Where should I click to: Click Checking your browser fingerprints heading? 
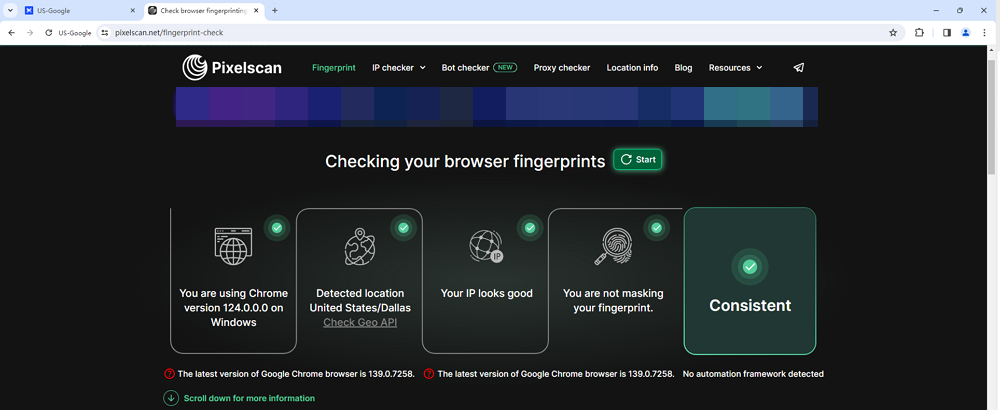(465, 161)
